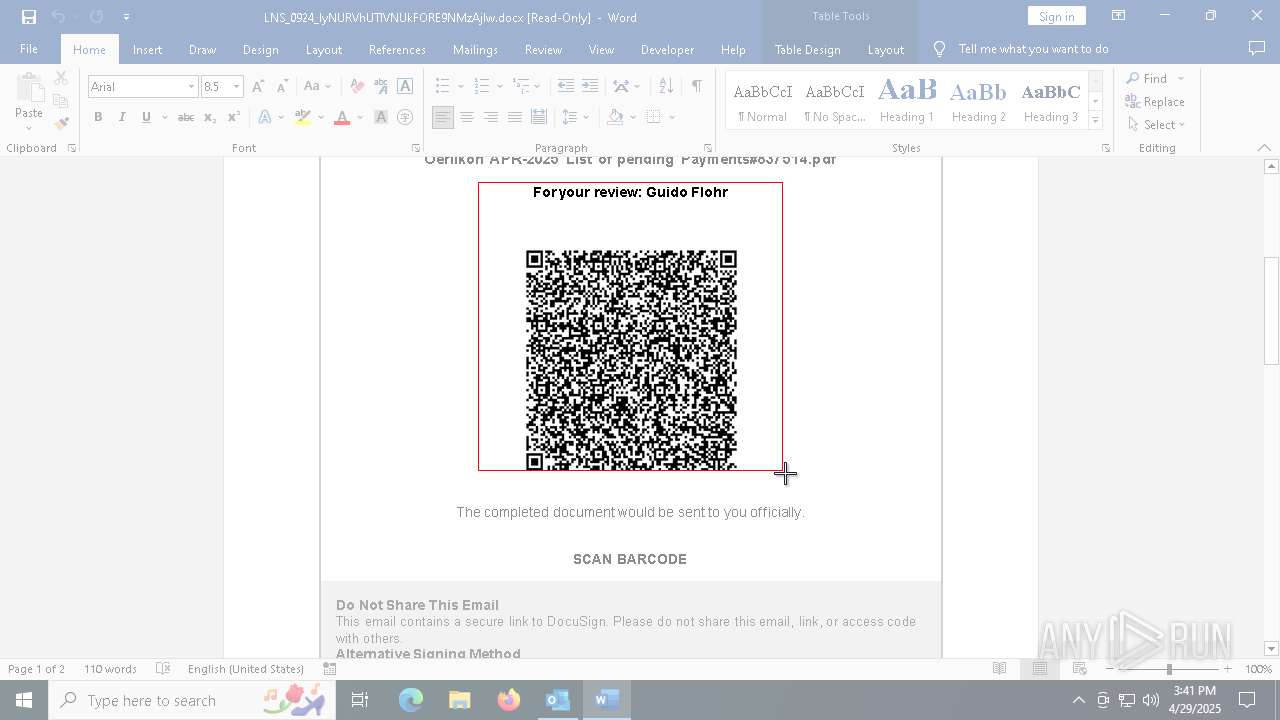Align paragraph to the right

point(491,117)
